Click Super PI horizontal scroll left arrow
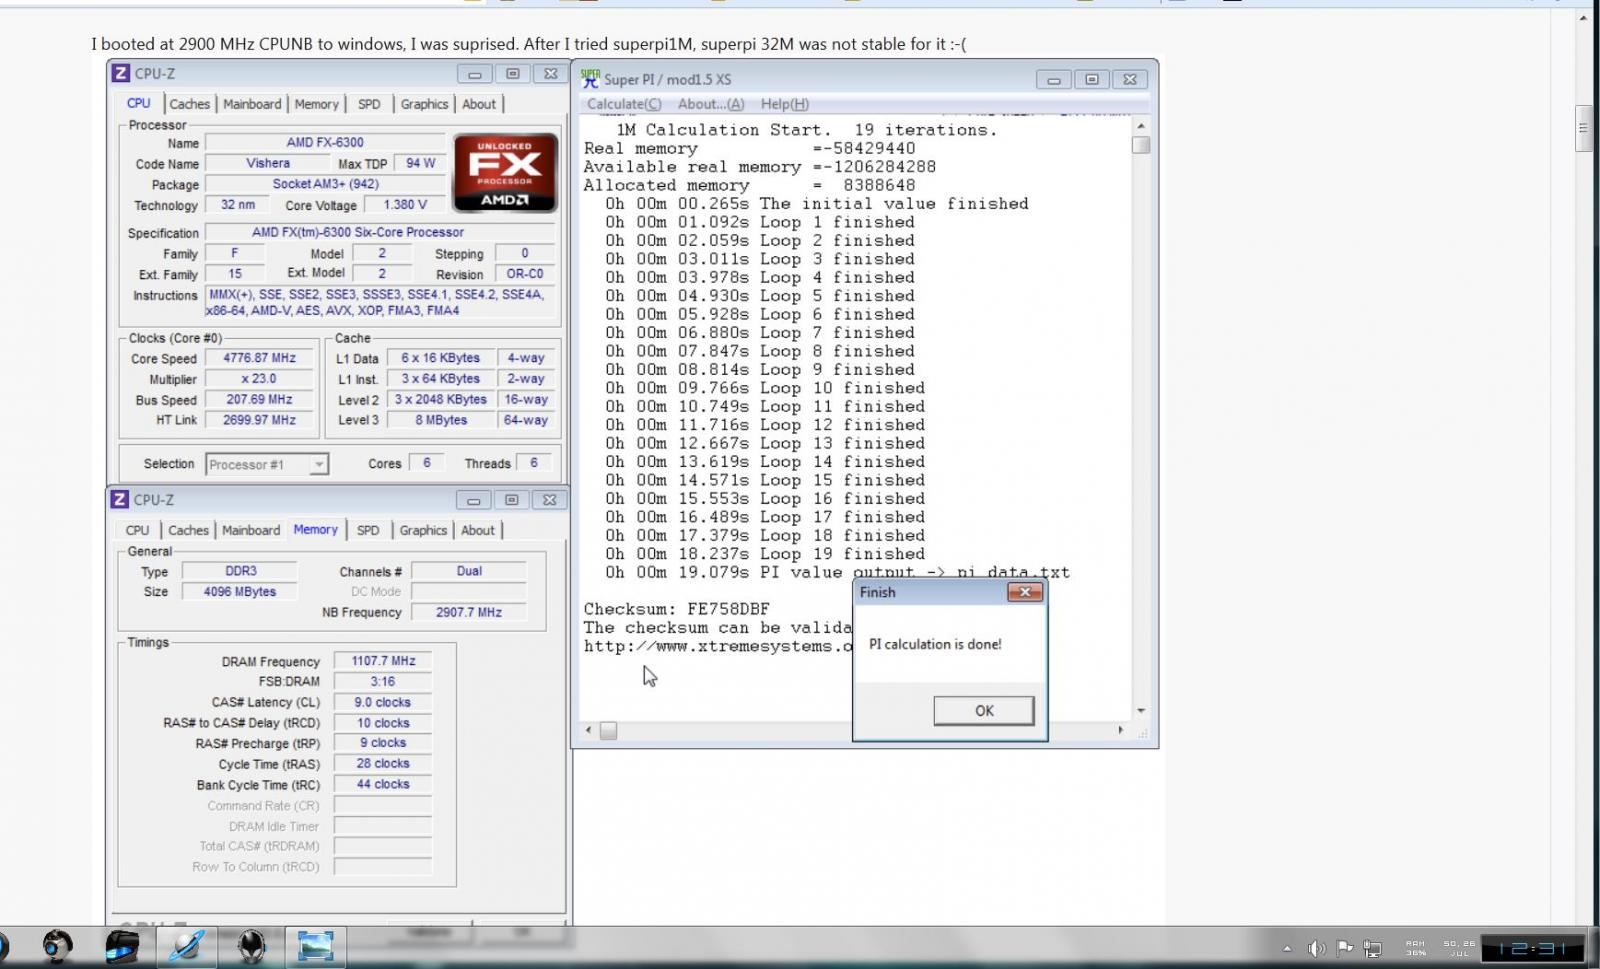 [x=588, y=730]
